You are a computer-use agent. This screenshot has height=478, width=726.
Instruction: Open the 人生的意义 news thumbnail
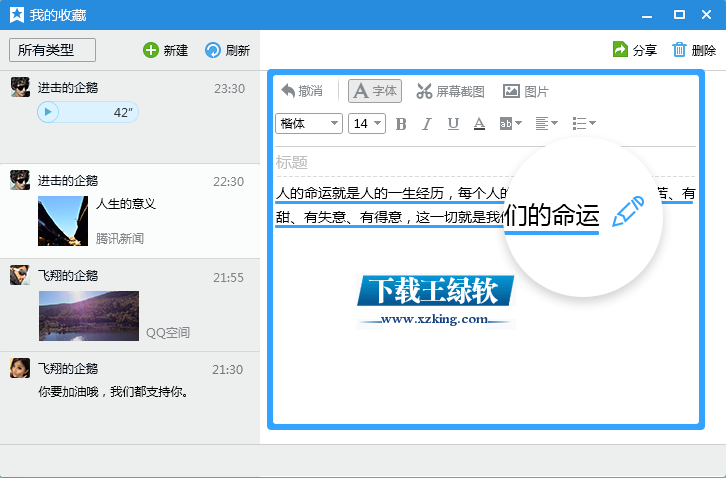click(x=63, y=221)
